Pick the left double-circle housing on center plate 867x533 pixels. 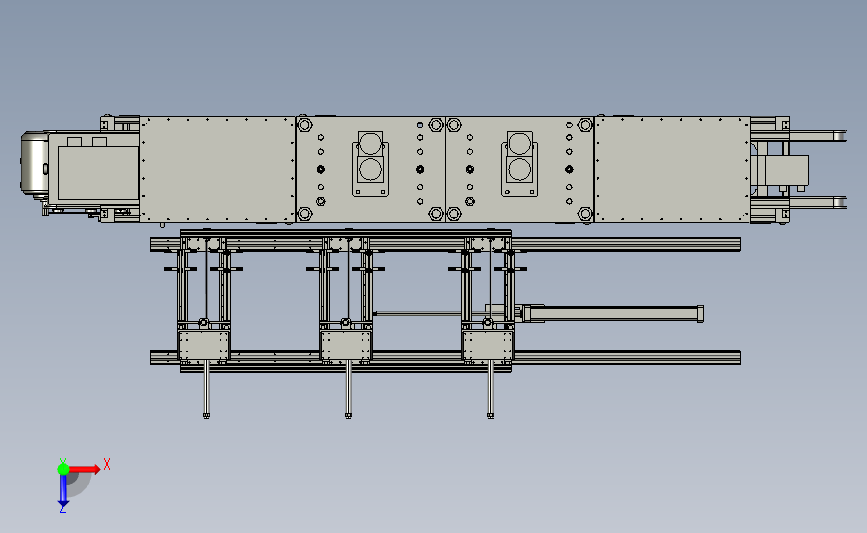tap(370, 164)
